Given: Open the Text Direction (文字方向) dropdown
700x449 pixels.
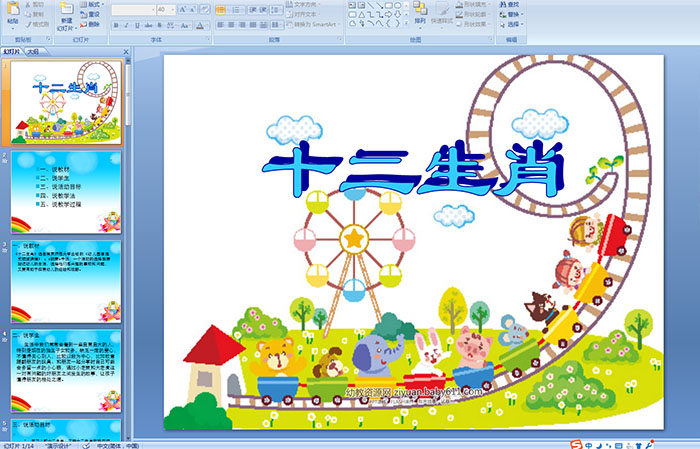Looking at the screenshot, I should tap(304, 4).
